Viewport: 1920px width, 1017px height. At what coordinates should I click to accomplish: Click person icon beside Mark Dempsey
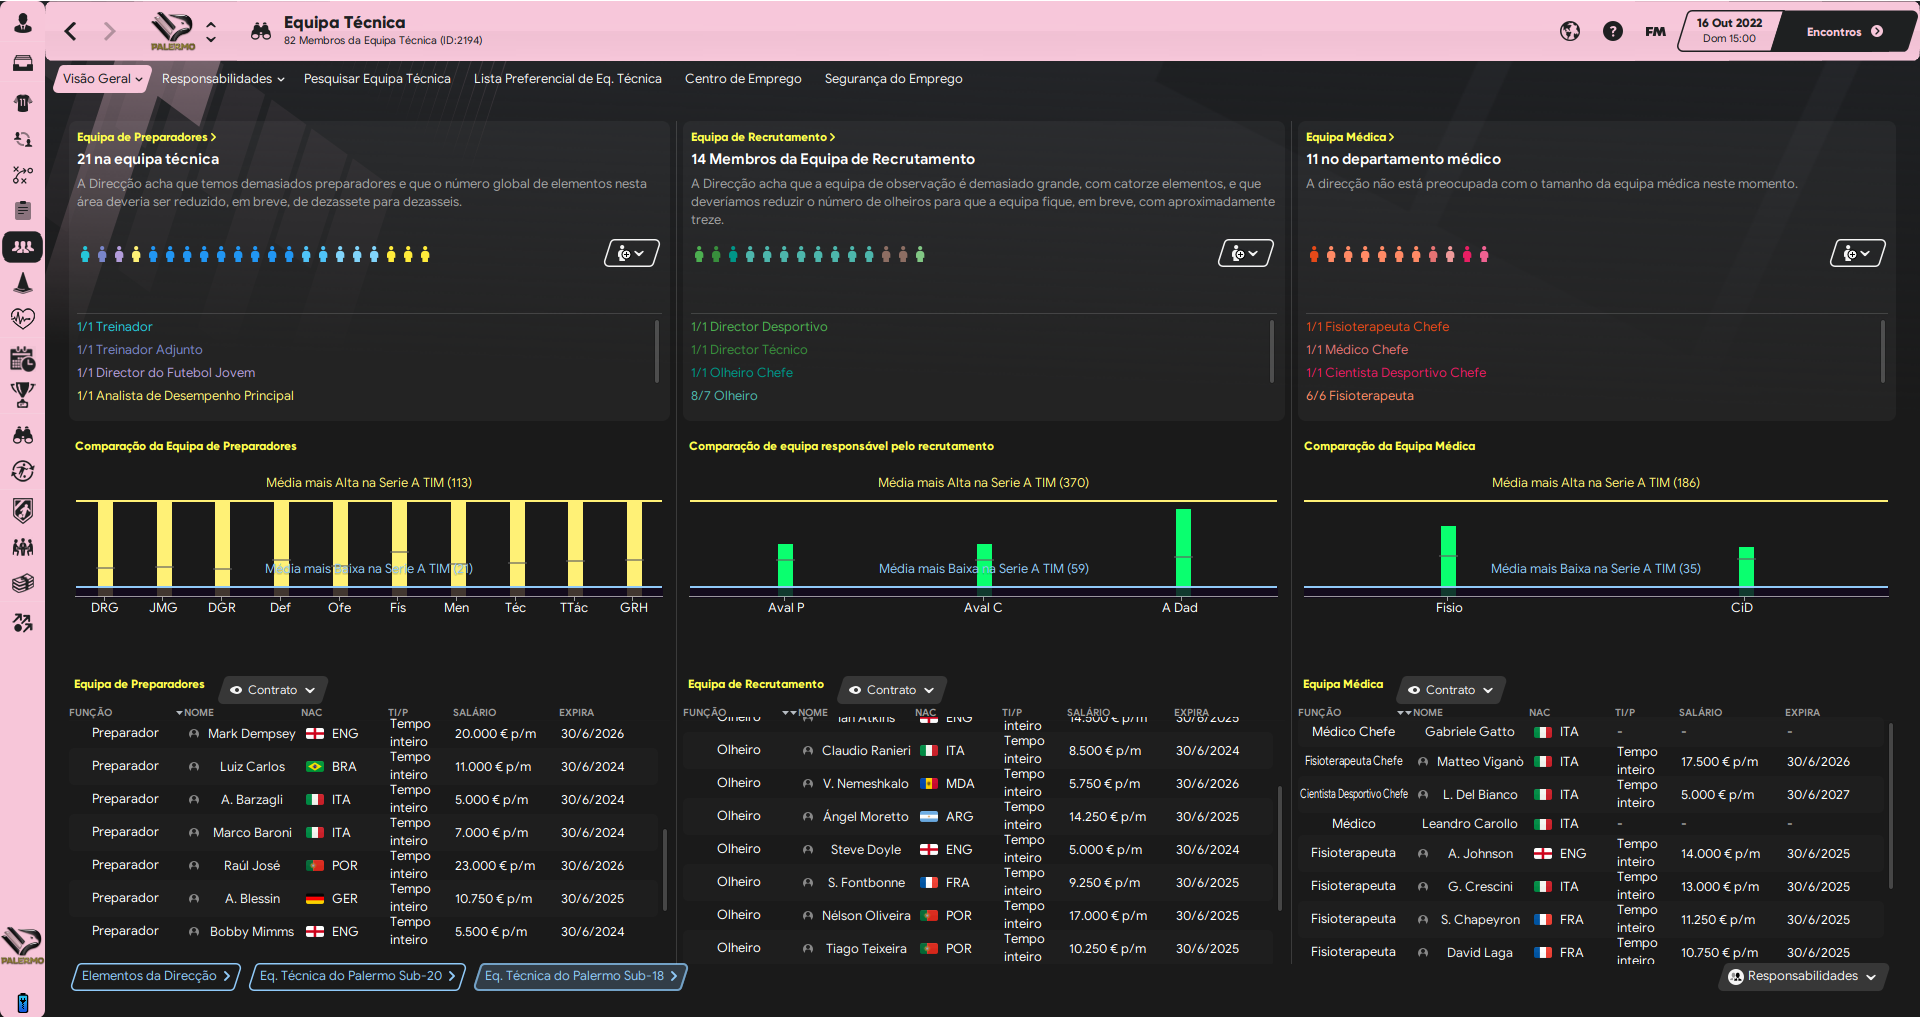tap(194, 734)
